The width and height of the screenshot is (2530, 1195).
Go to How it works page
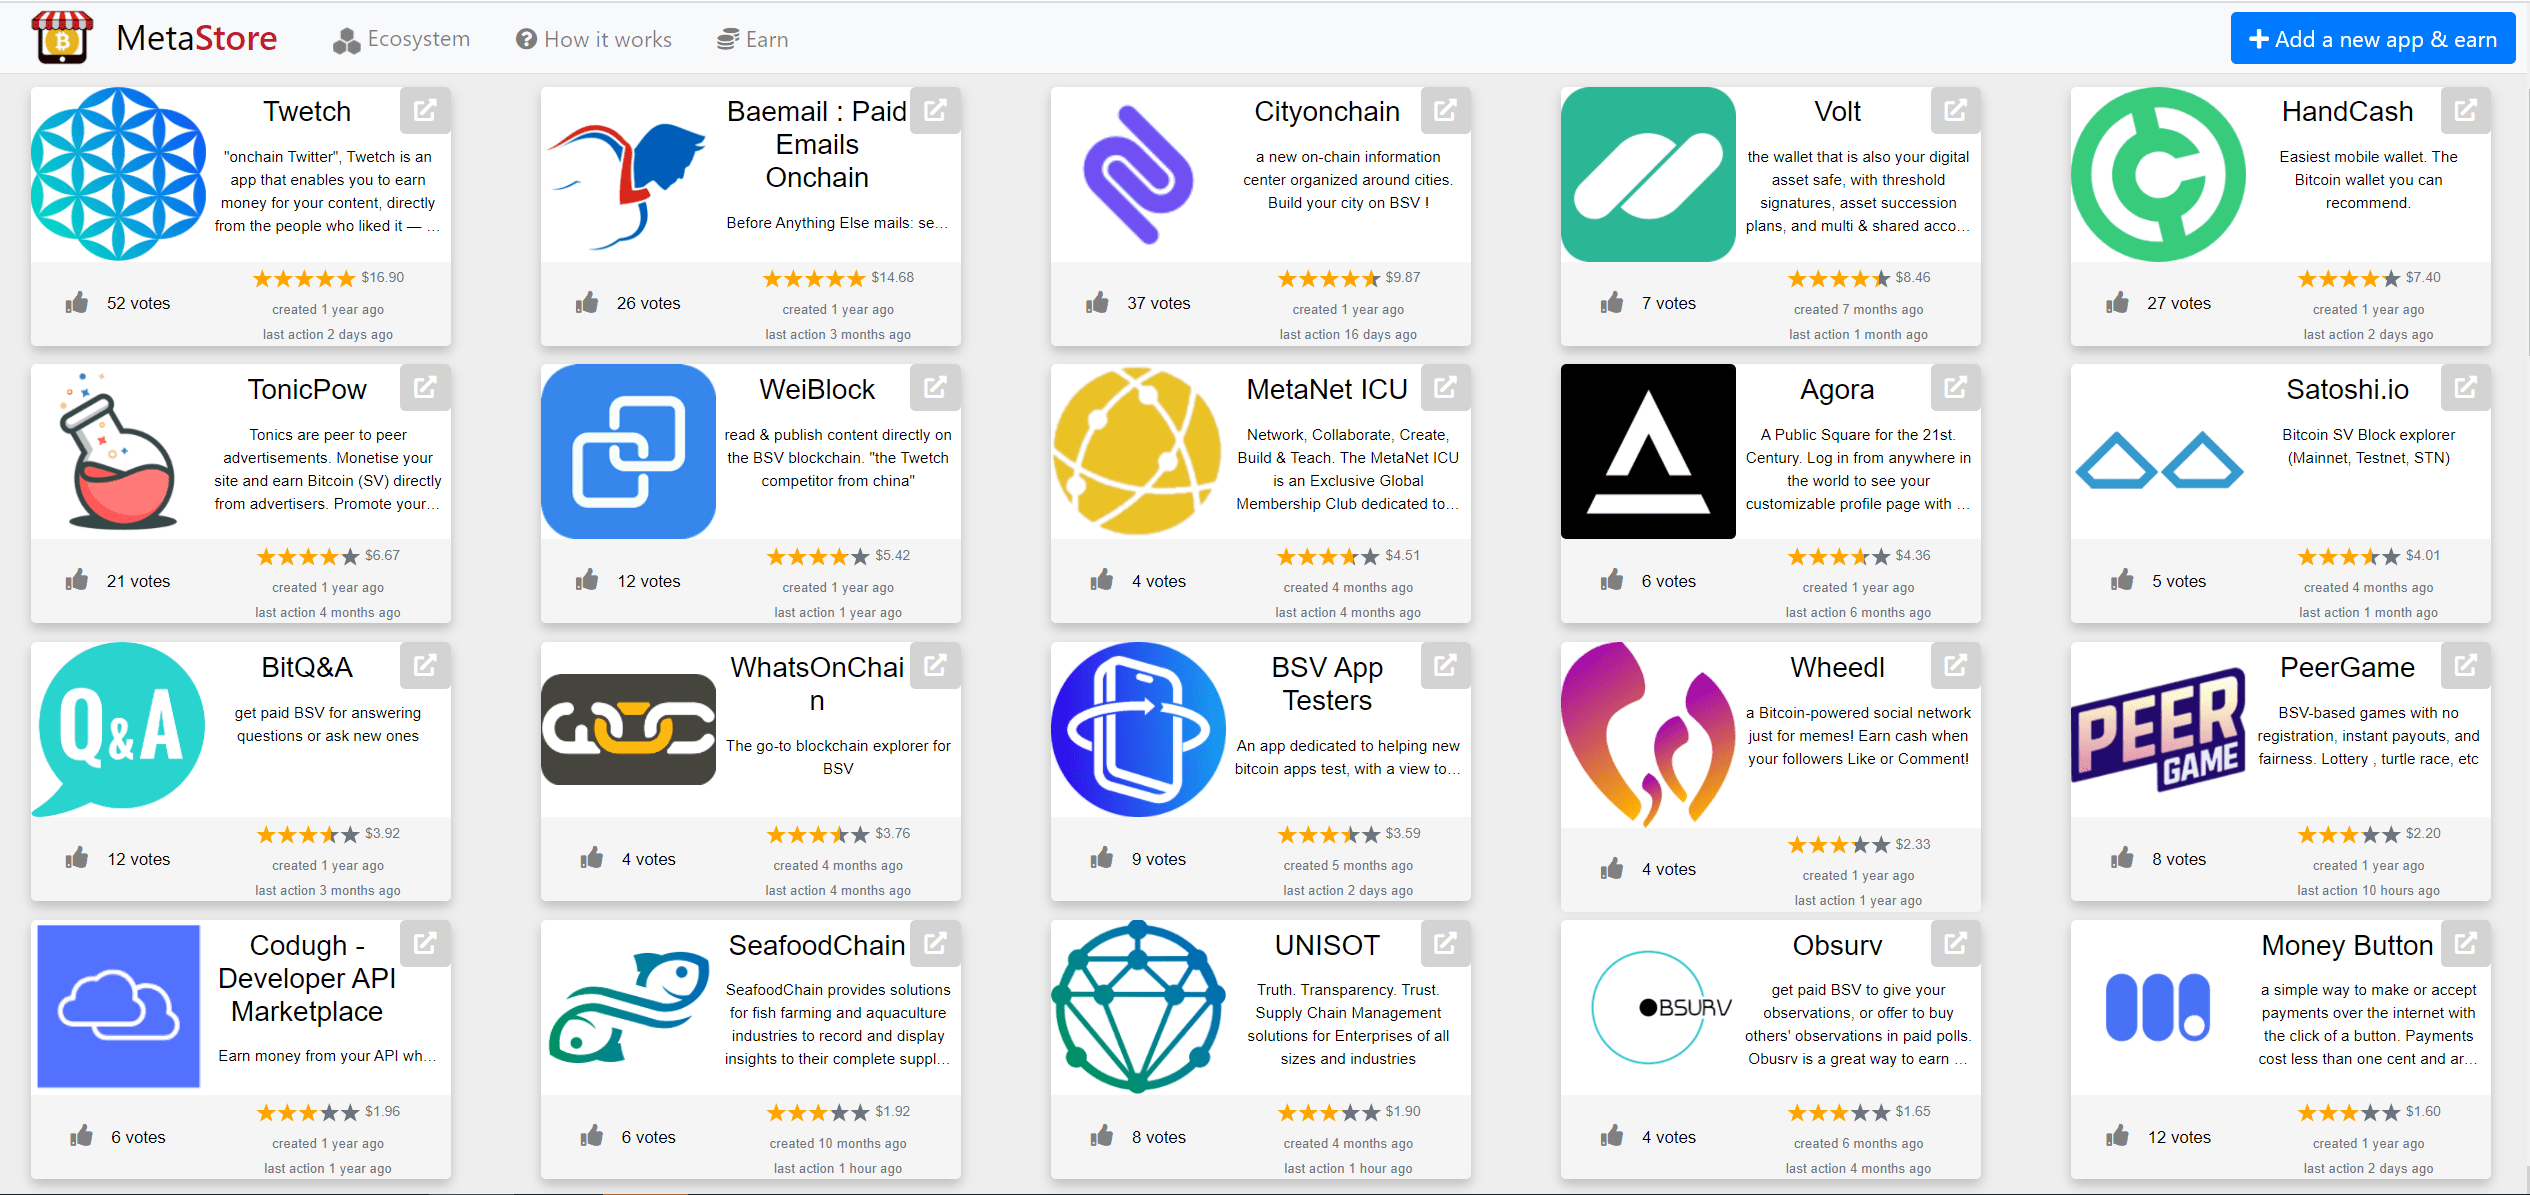pyautogui.click(x=594, y=39)
